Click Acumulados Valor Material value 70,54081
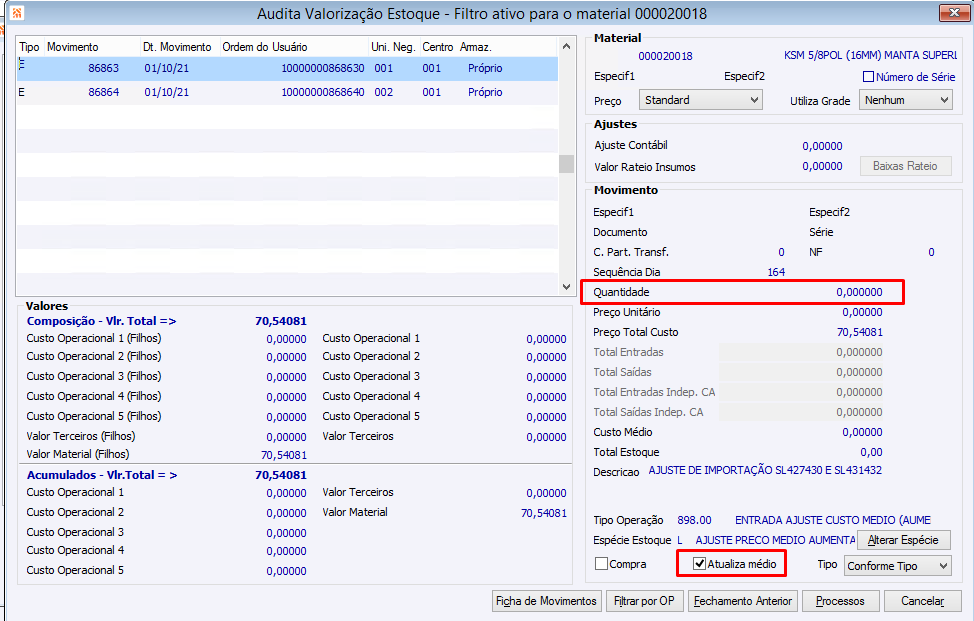 (x=544, y=513)
